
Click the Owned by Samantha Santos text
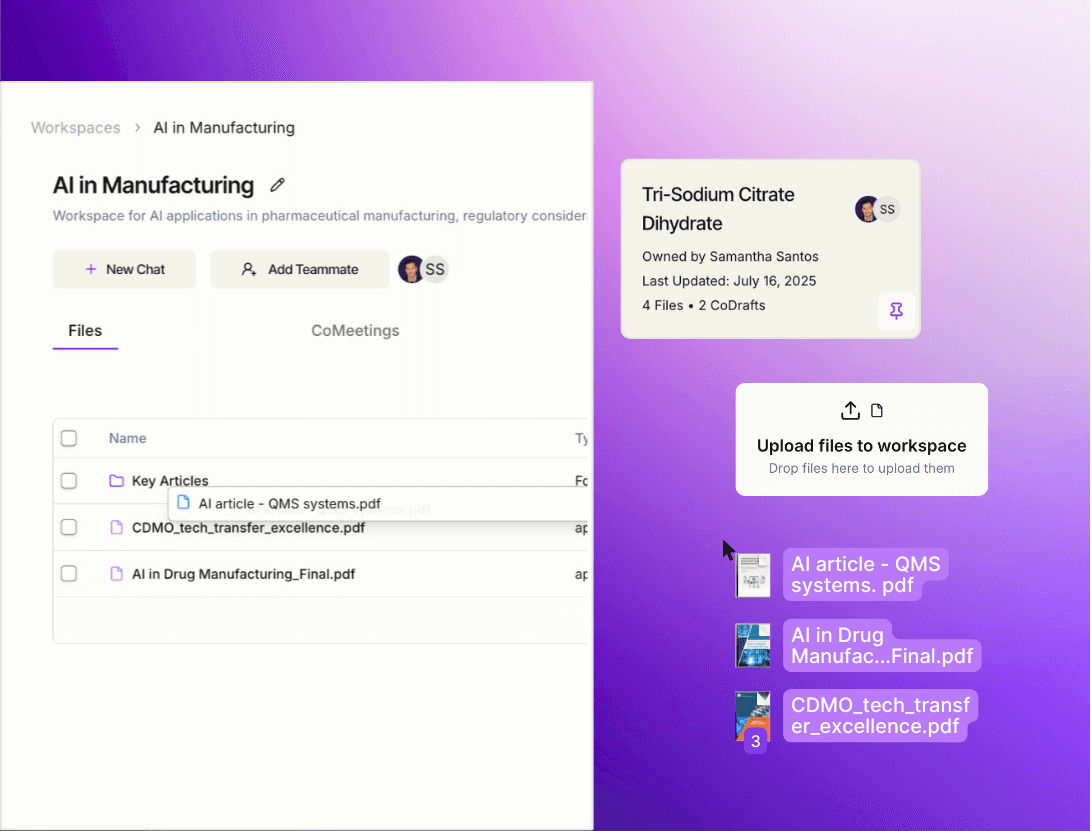coord(730,257)
